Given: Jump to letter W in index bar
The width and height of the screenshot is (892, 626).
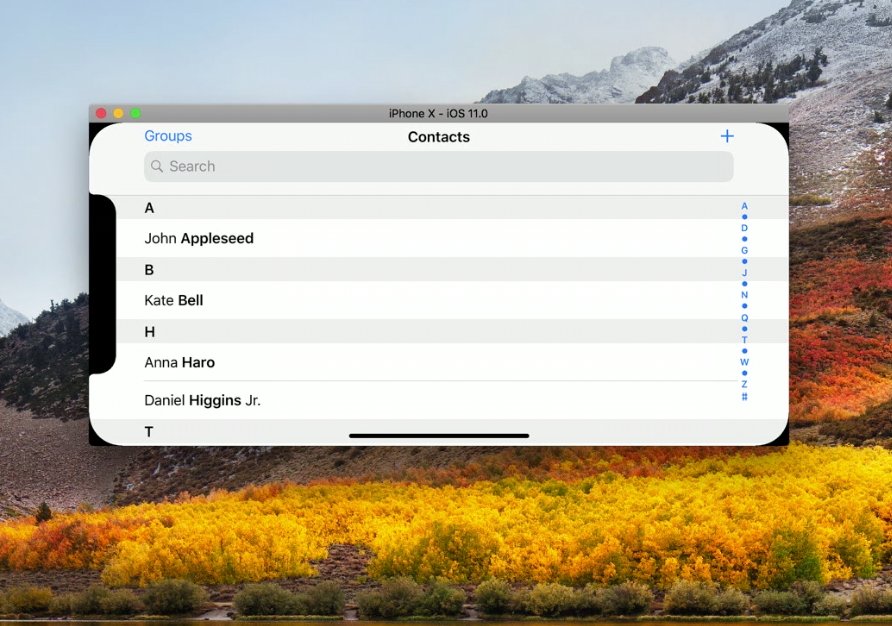Looking at the screenshot, I should click(x=744, y=362).
